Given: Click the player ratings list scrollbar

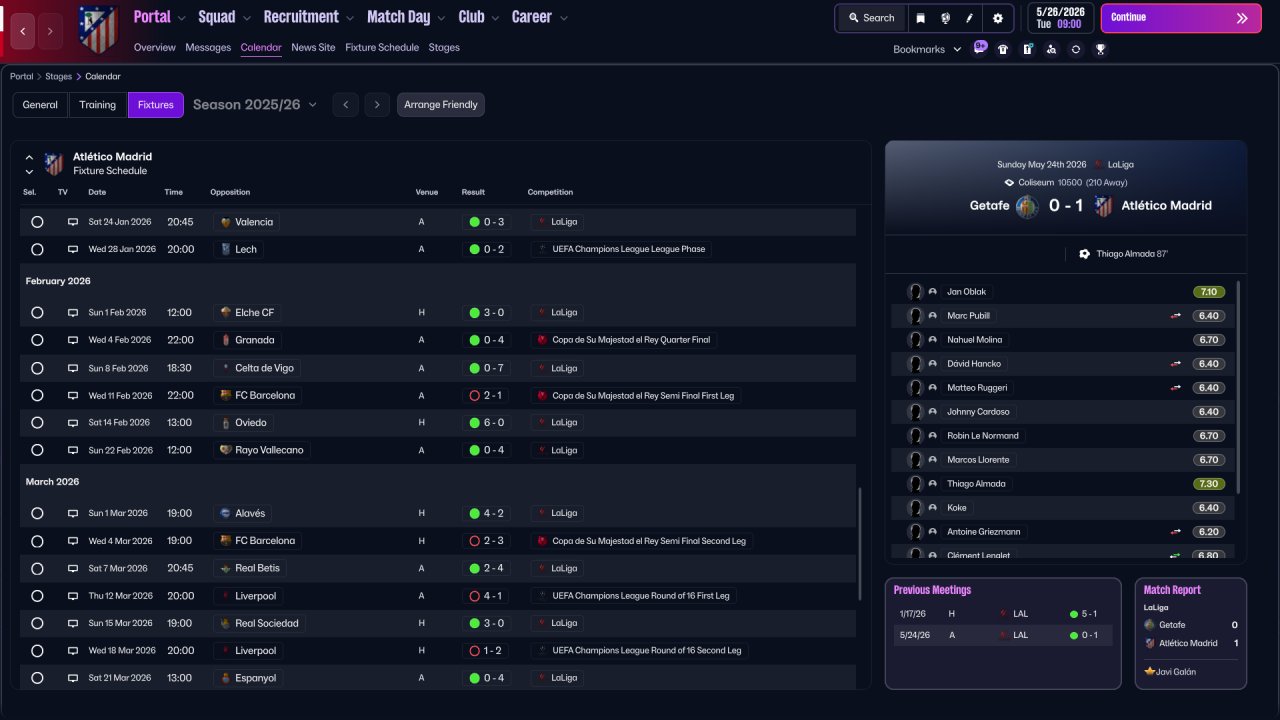Looking at the screenshot, I should point(1238,387).
